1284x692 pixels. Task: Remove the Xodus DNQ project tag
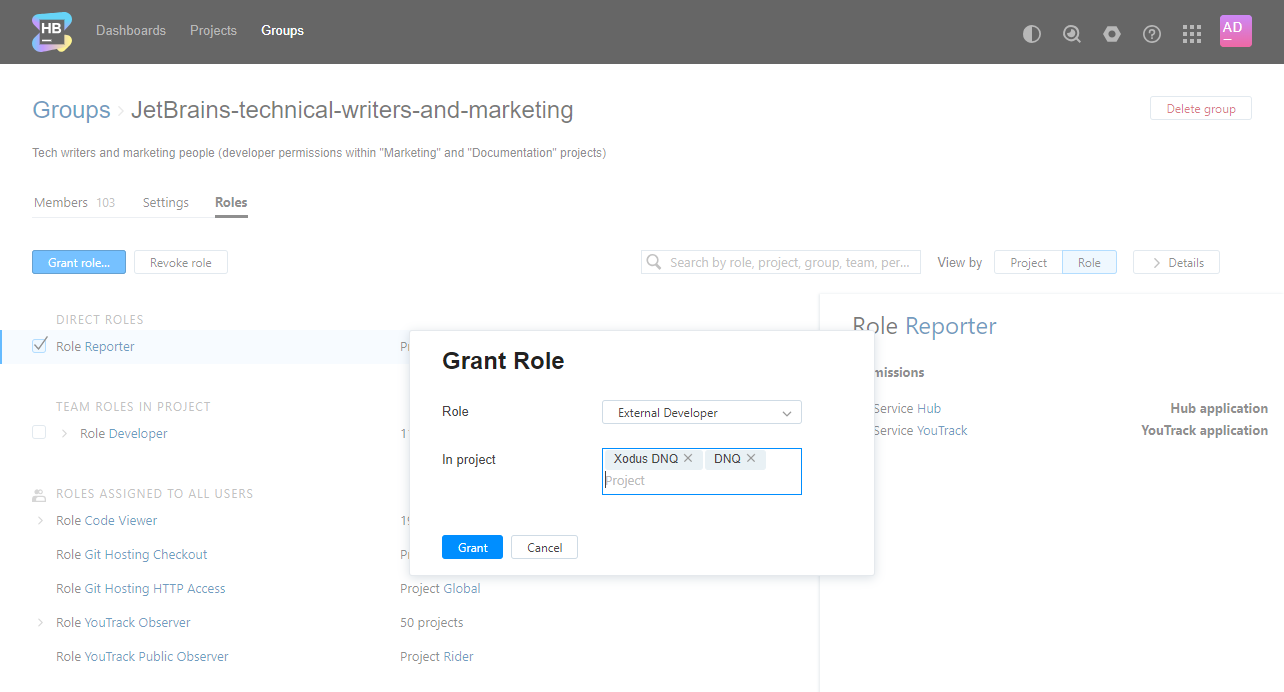688,458
